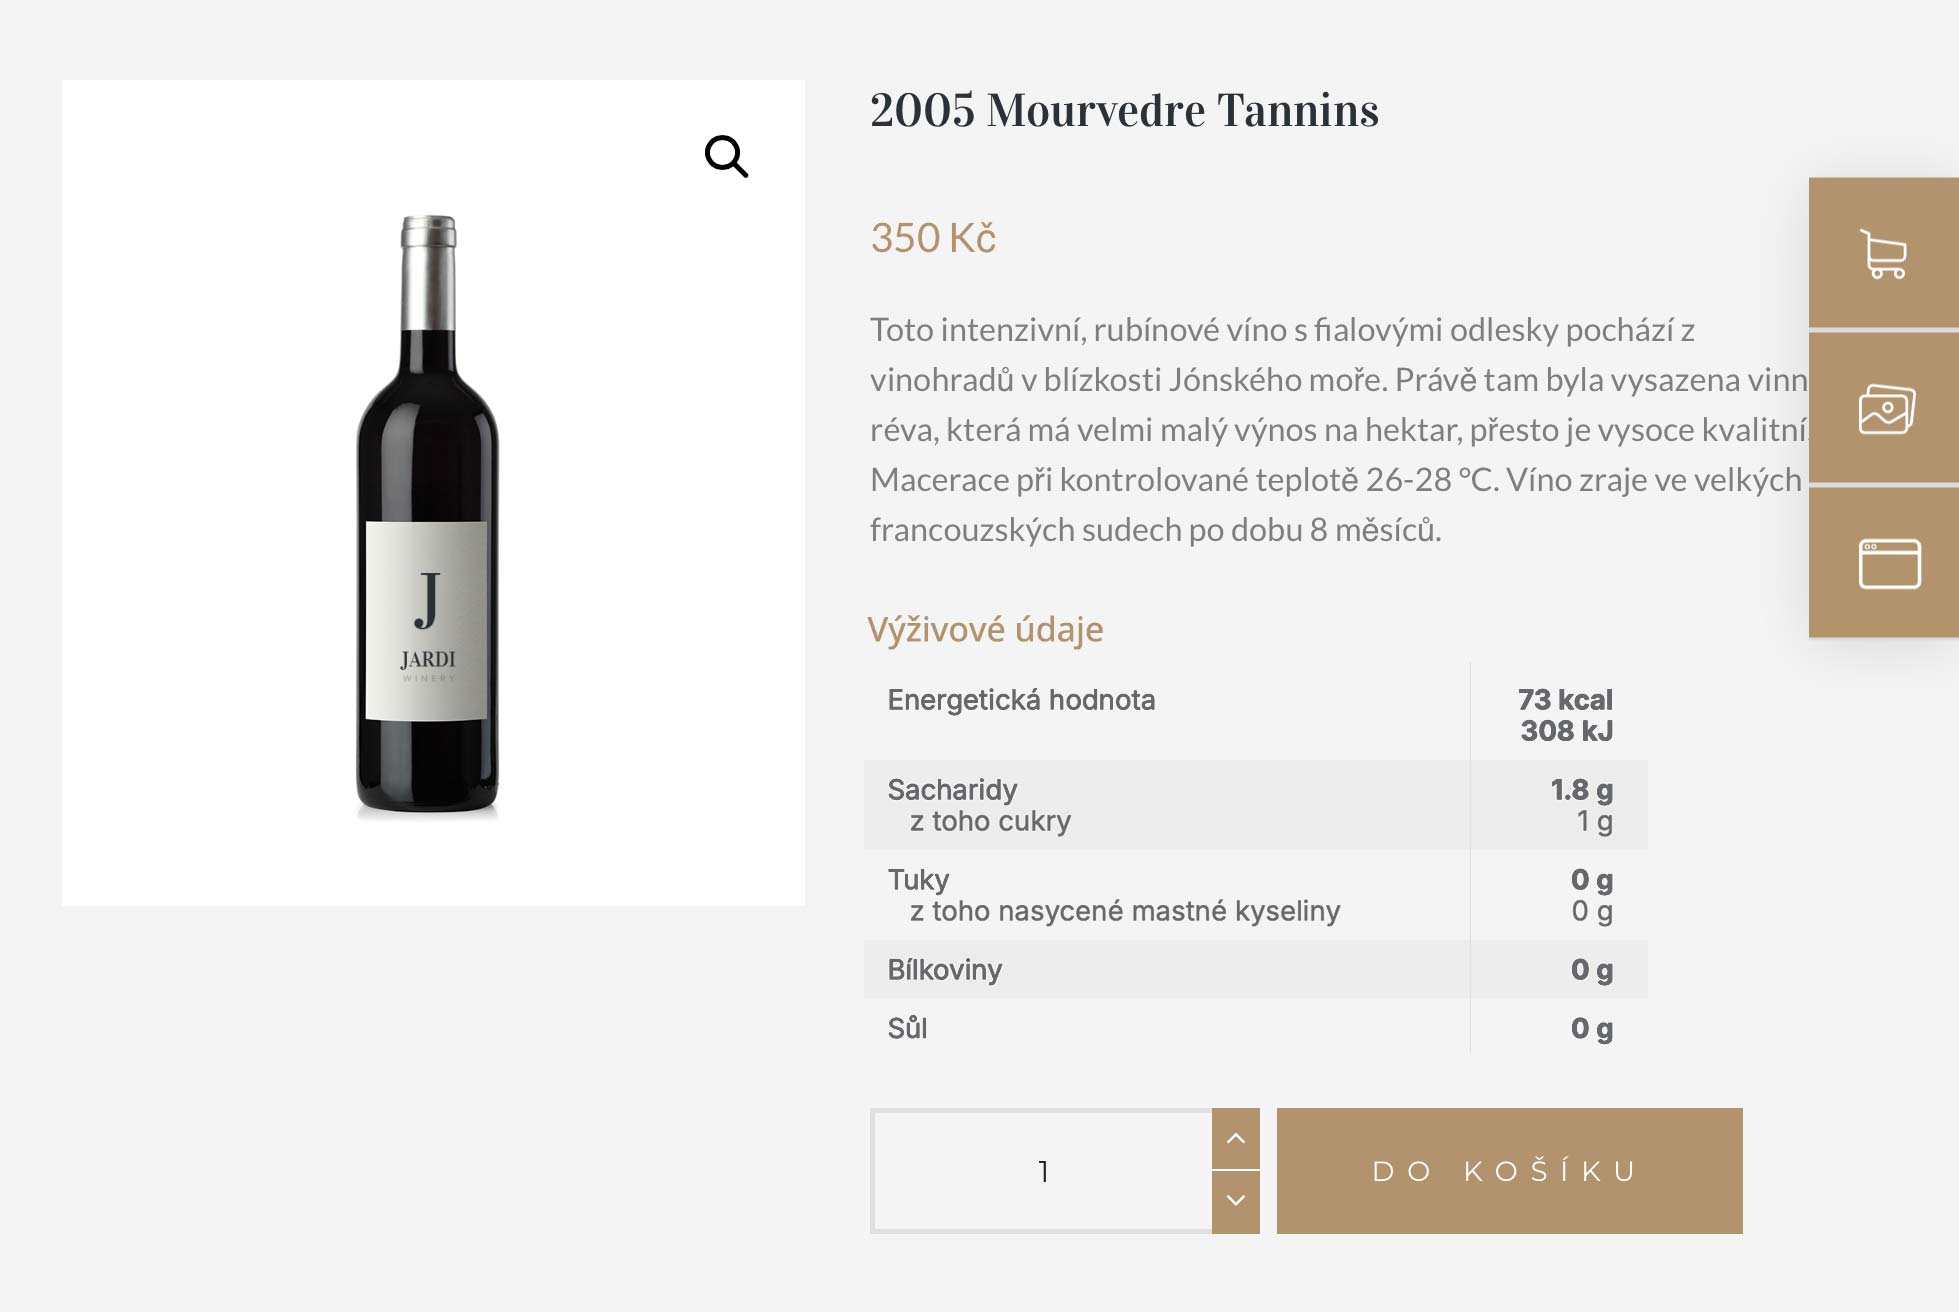1959x1312 pixels.
Task: Select the Energetická hodnota table row
Action: (x=1255, y=714)
